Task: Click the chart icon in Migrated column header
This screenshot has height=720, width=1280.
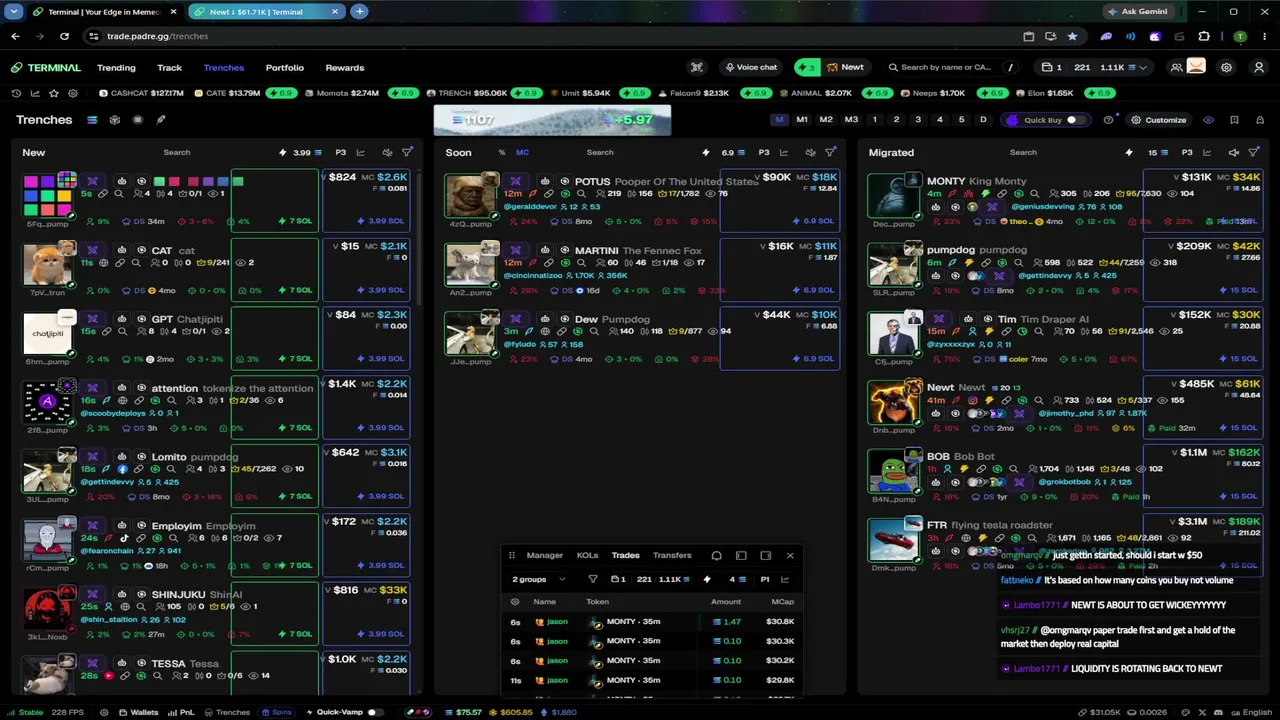Action: [x=1209, y=153]
